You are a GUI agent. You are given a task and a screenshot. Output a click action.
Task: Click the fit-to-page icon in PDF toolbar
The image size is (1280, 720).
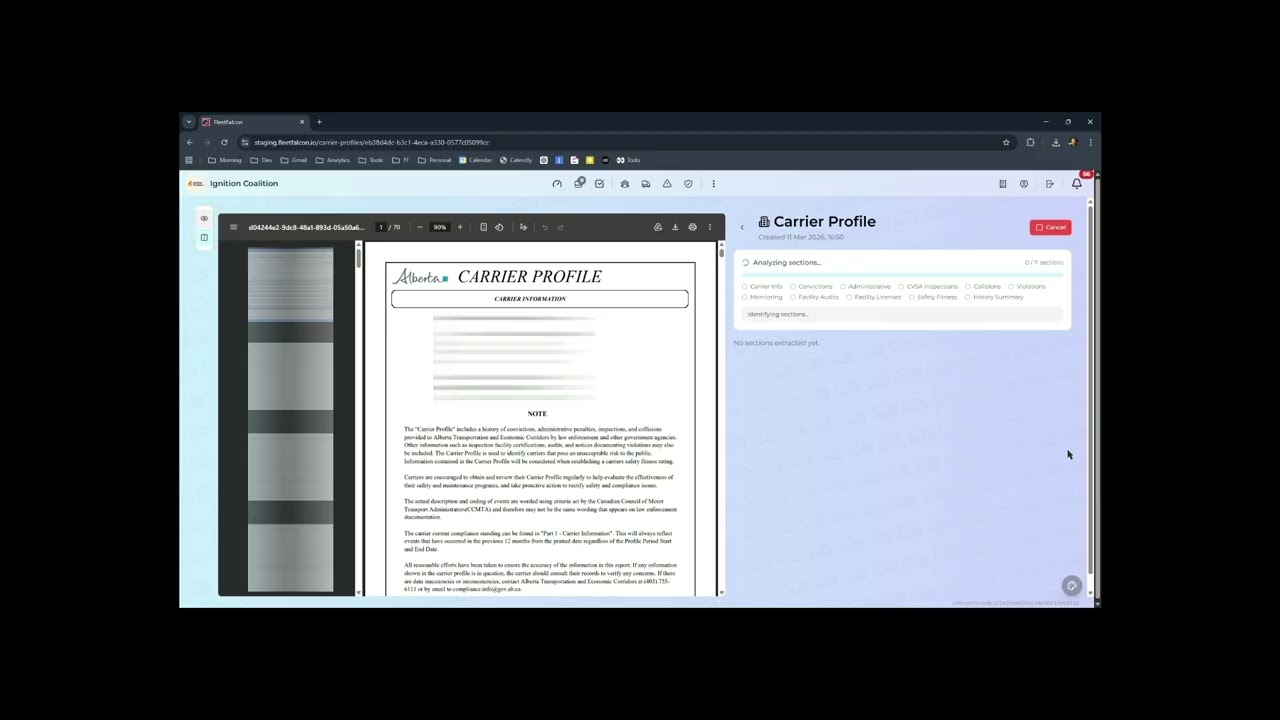[483, 227]
